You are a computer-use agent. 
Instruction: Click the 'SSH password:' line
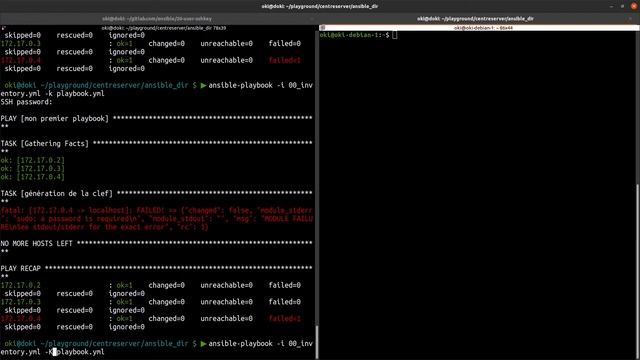pos(27,102)
